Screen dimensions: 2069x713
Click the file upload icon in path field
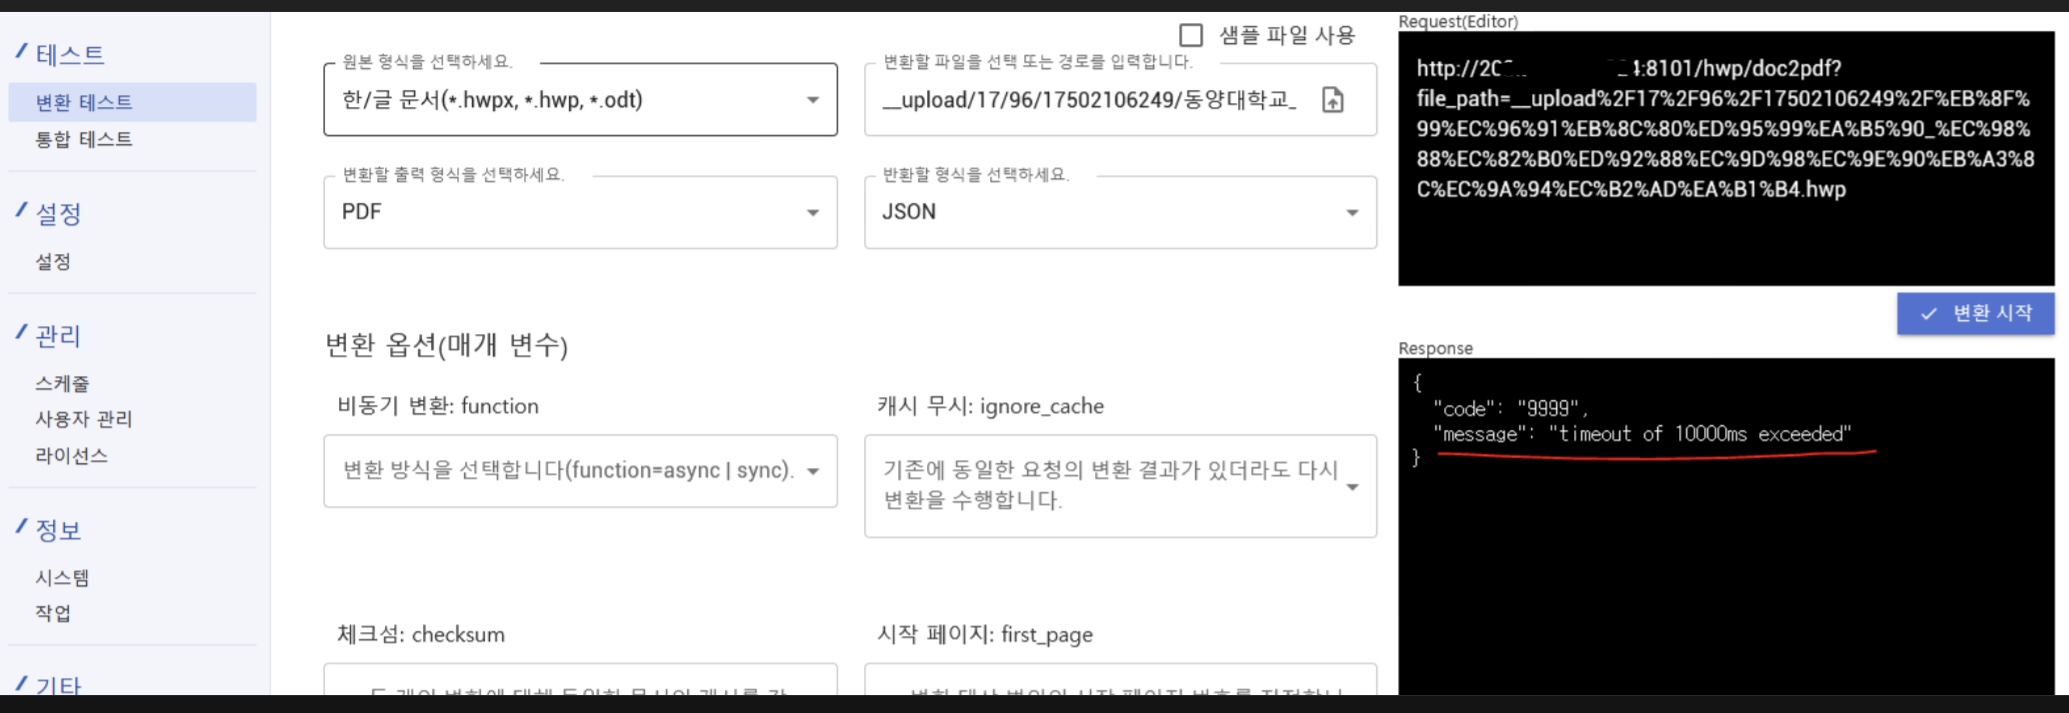(x=1333, y=100)
